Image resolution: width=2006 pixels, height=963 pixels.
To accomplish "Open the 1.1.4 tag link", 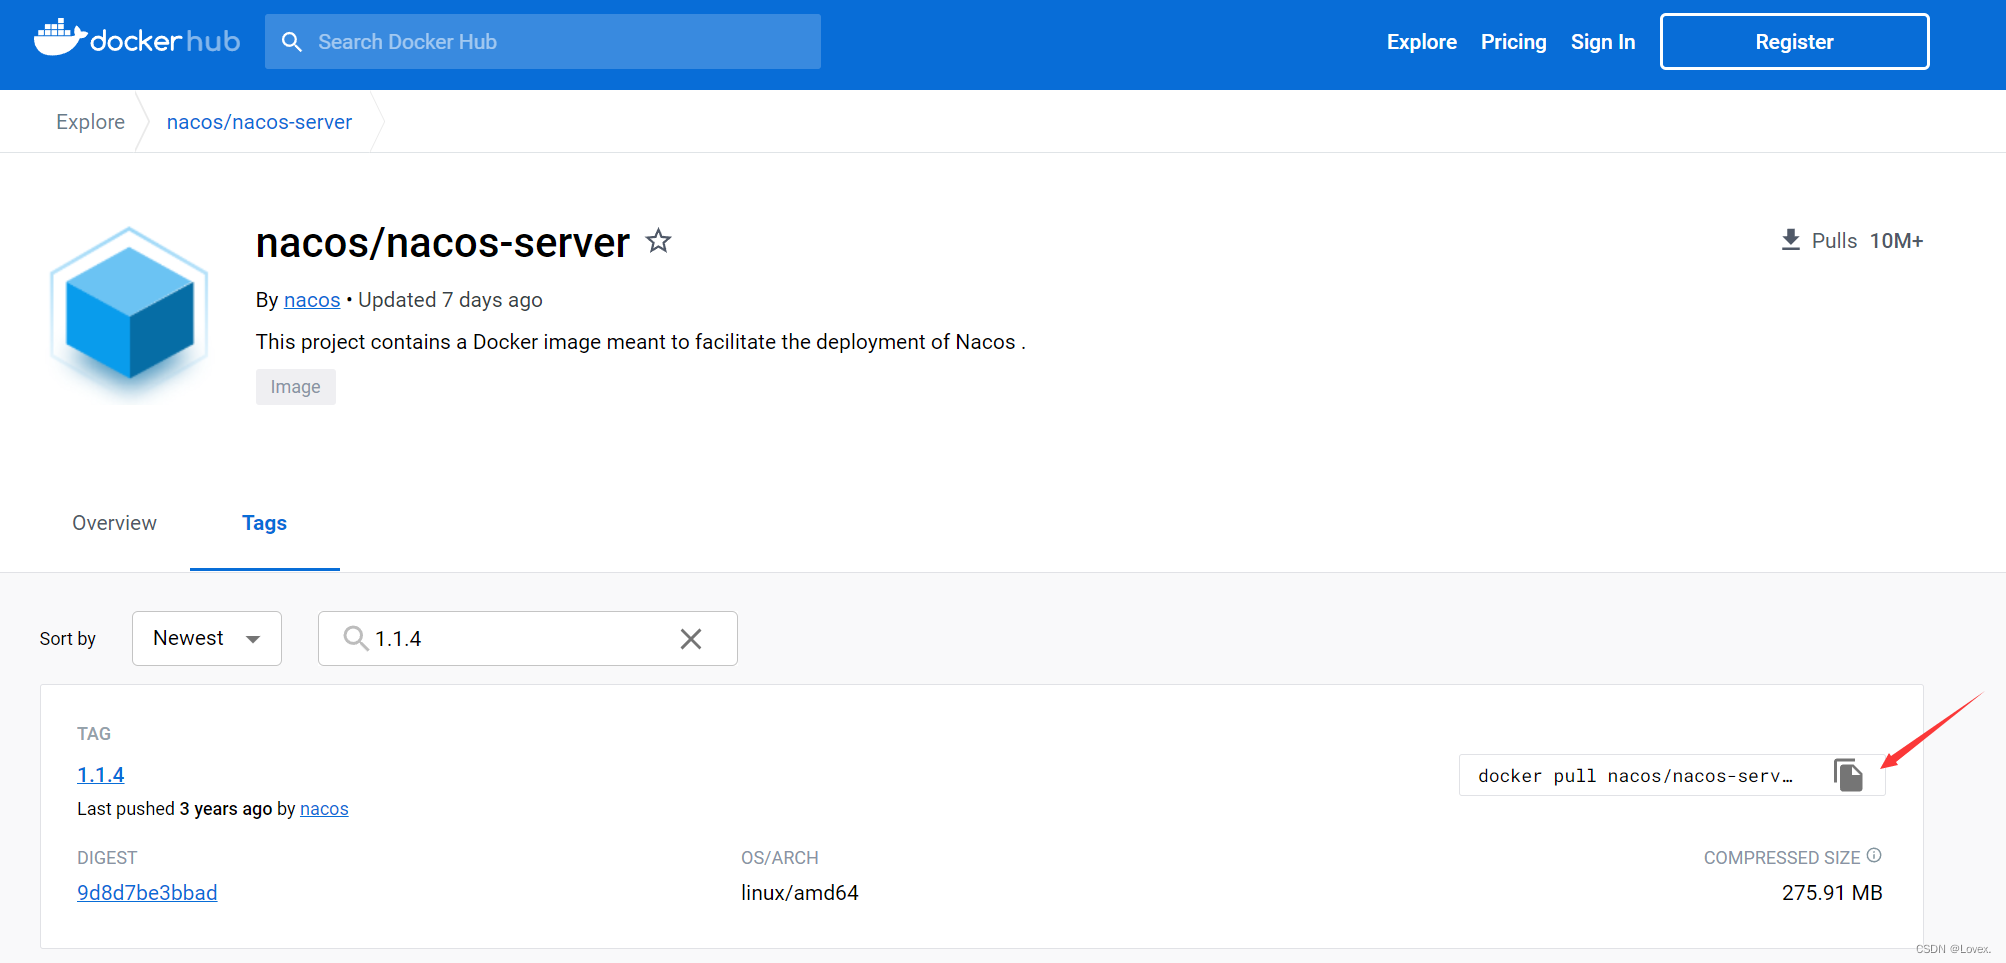I will [101, 775].
